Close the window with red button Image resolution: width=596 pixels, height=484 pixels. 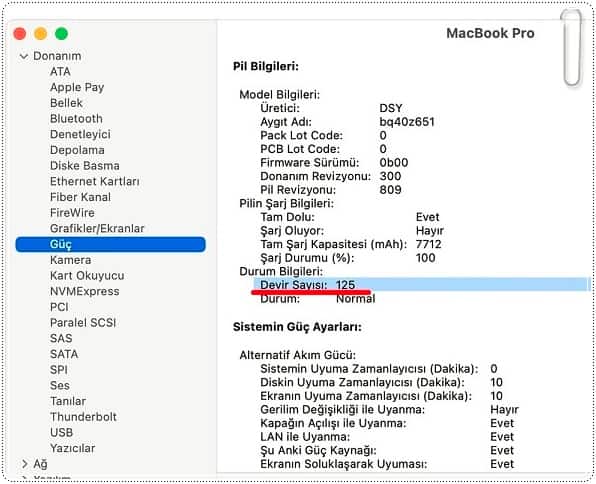20,33
